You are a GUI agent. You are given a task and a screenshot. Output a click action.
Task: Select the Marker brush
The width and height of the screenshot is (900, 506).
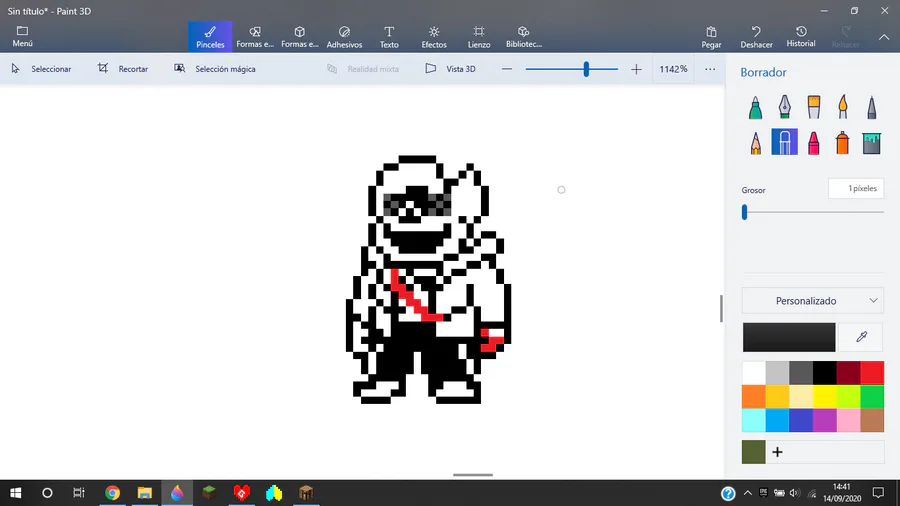(x=755, y=107)
